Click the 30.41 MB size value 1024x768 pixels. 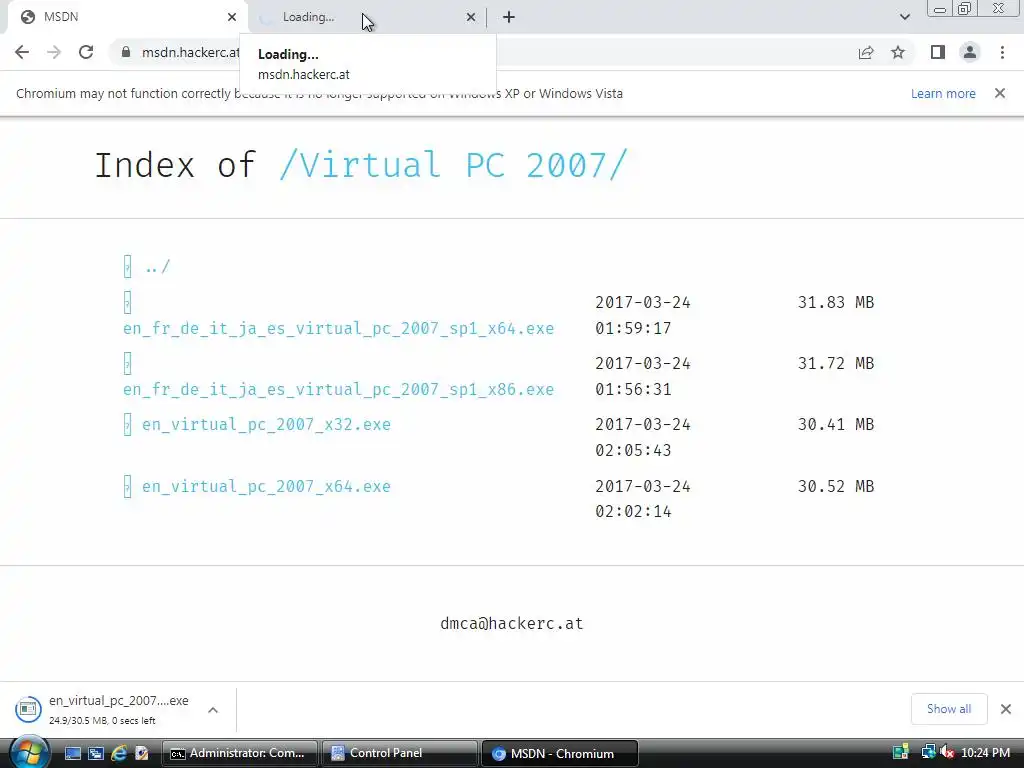click(x=836, y=424)
